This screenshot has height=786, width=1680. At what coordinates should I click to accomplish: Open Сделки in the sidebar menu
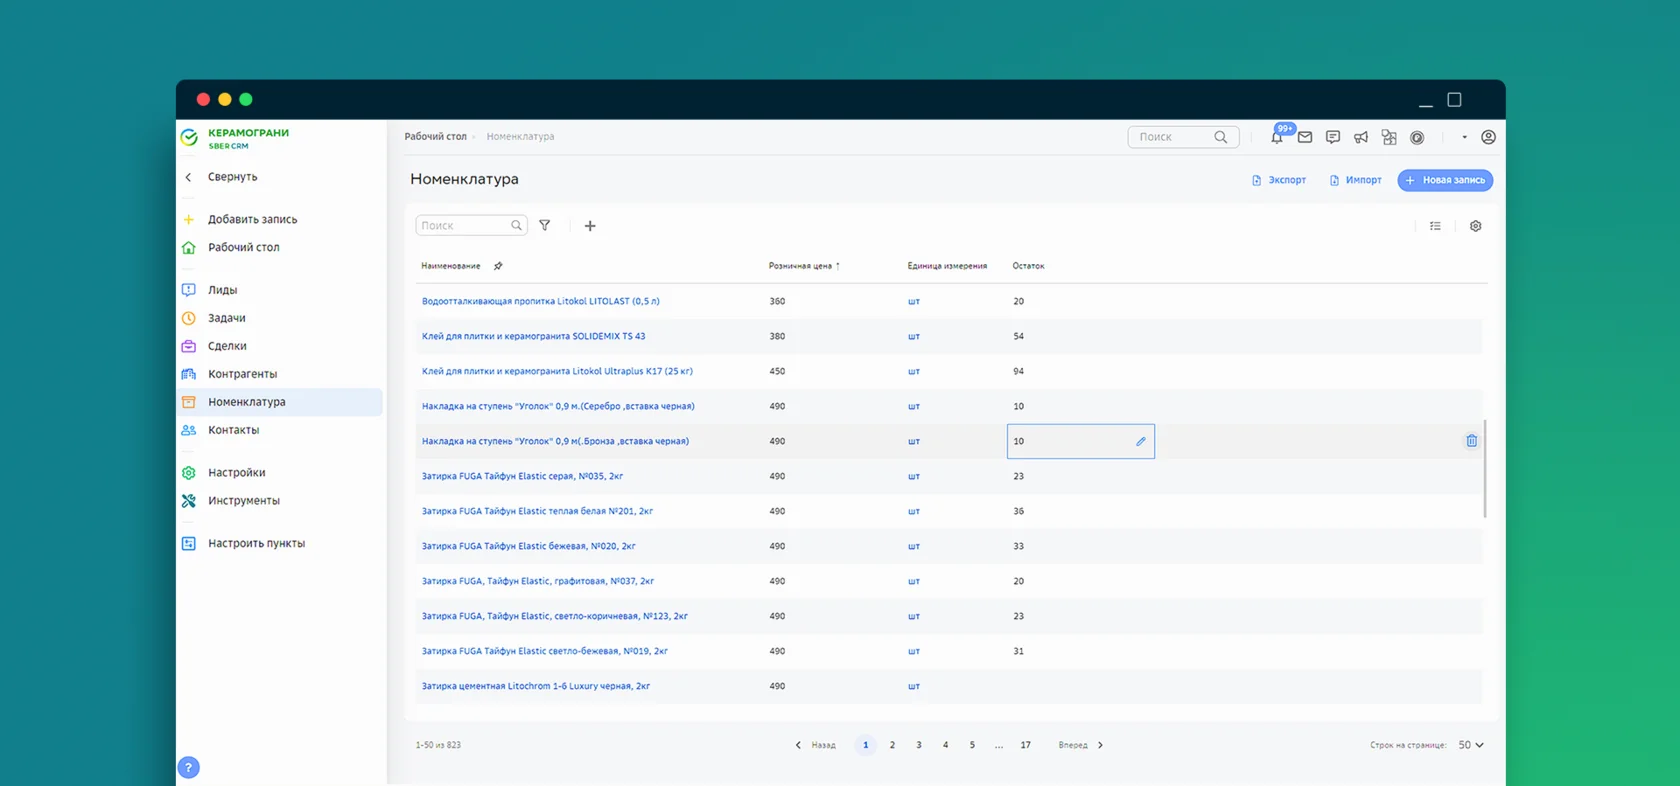coord(227,346)
